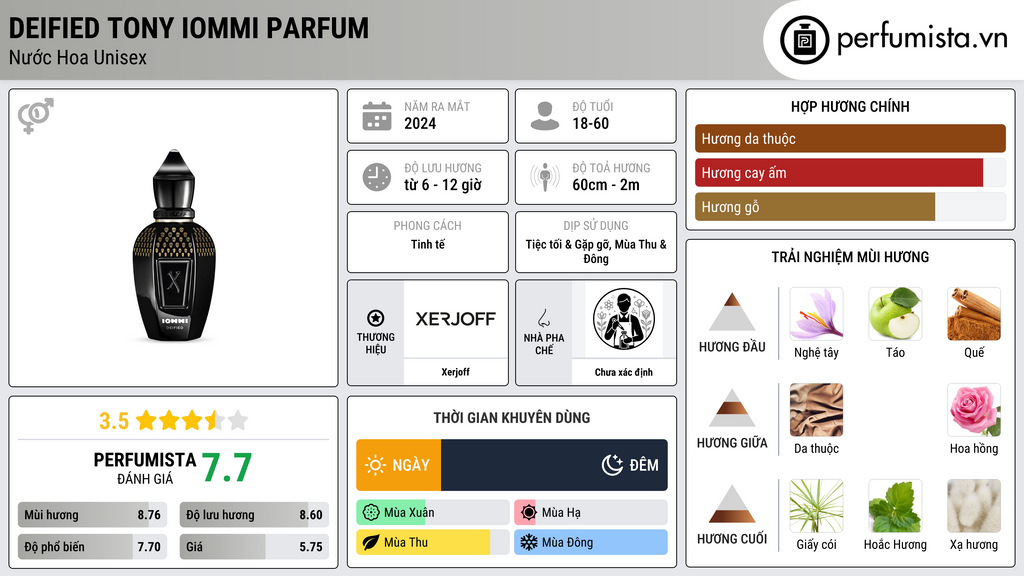Click the sun icon on the Ngày bar

(x=376, y=465)
